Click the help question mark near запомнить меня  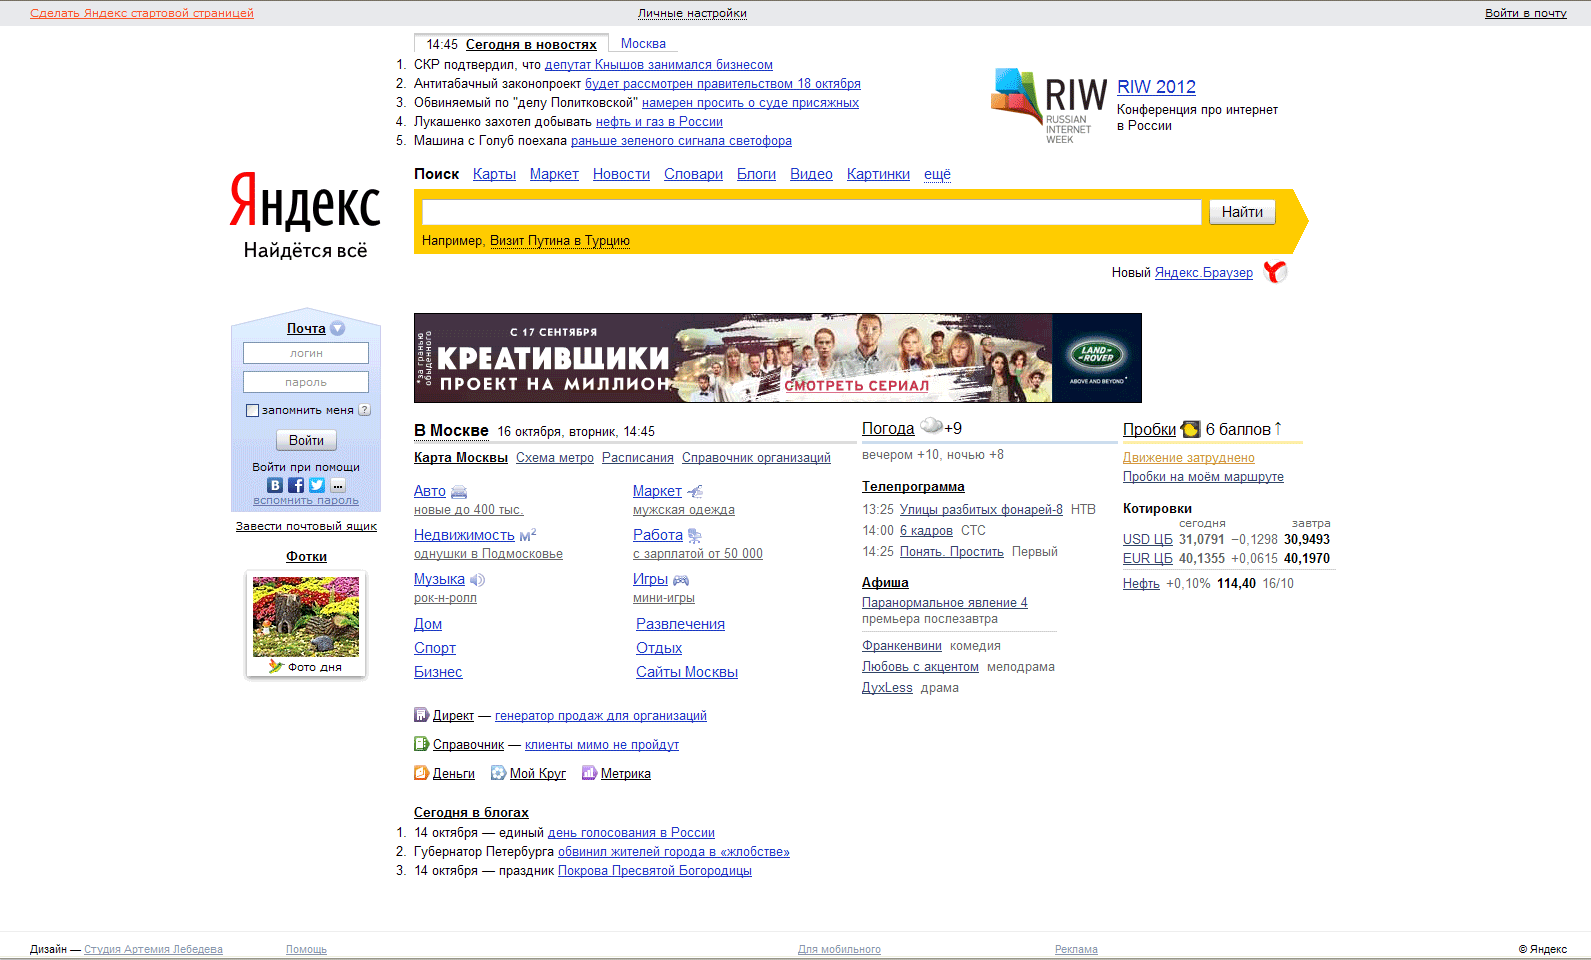pyautogui.click(x=365, y=410)
